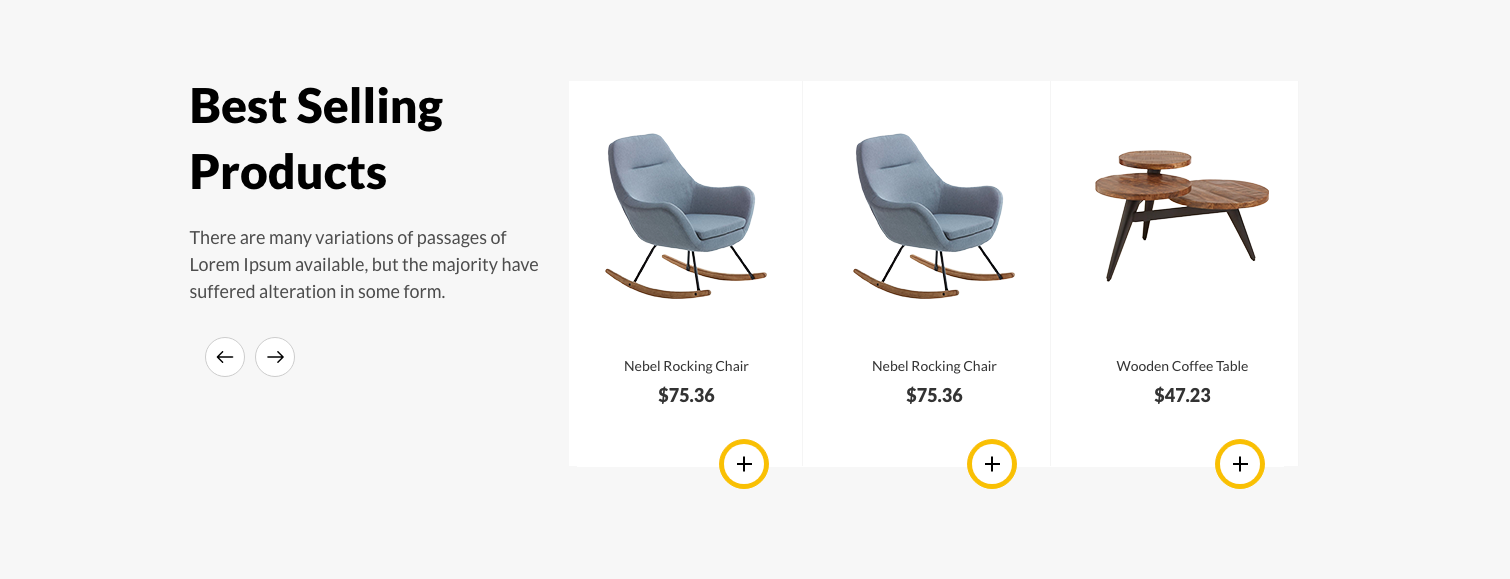Open the Wooden Coffee Table title link
The image size is (1510, 579).
tap(1182, 366)
